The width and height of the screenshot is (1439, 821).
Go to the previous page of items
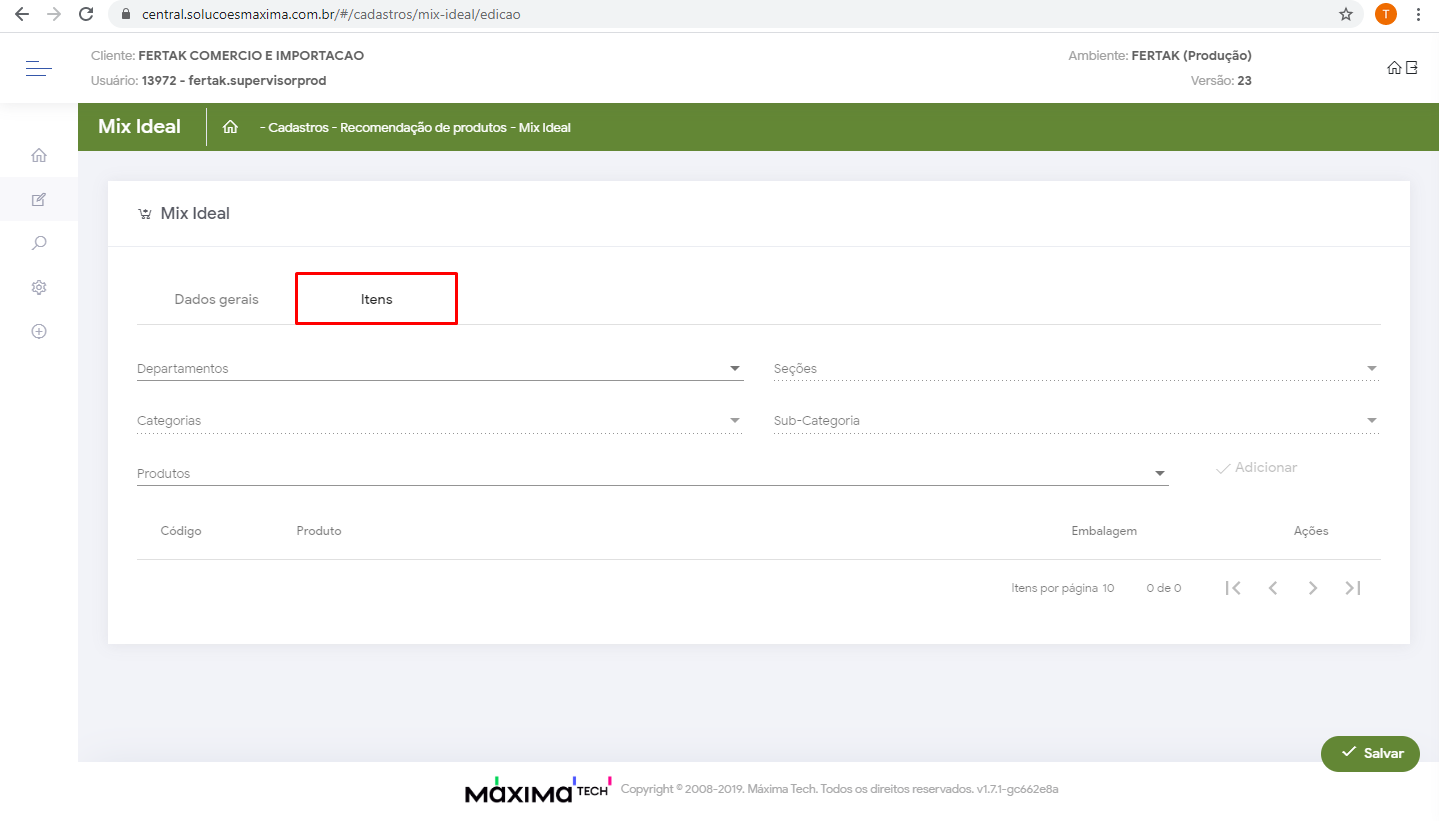tap(1273, 588)
